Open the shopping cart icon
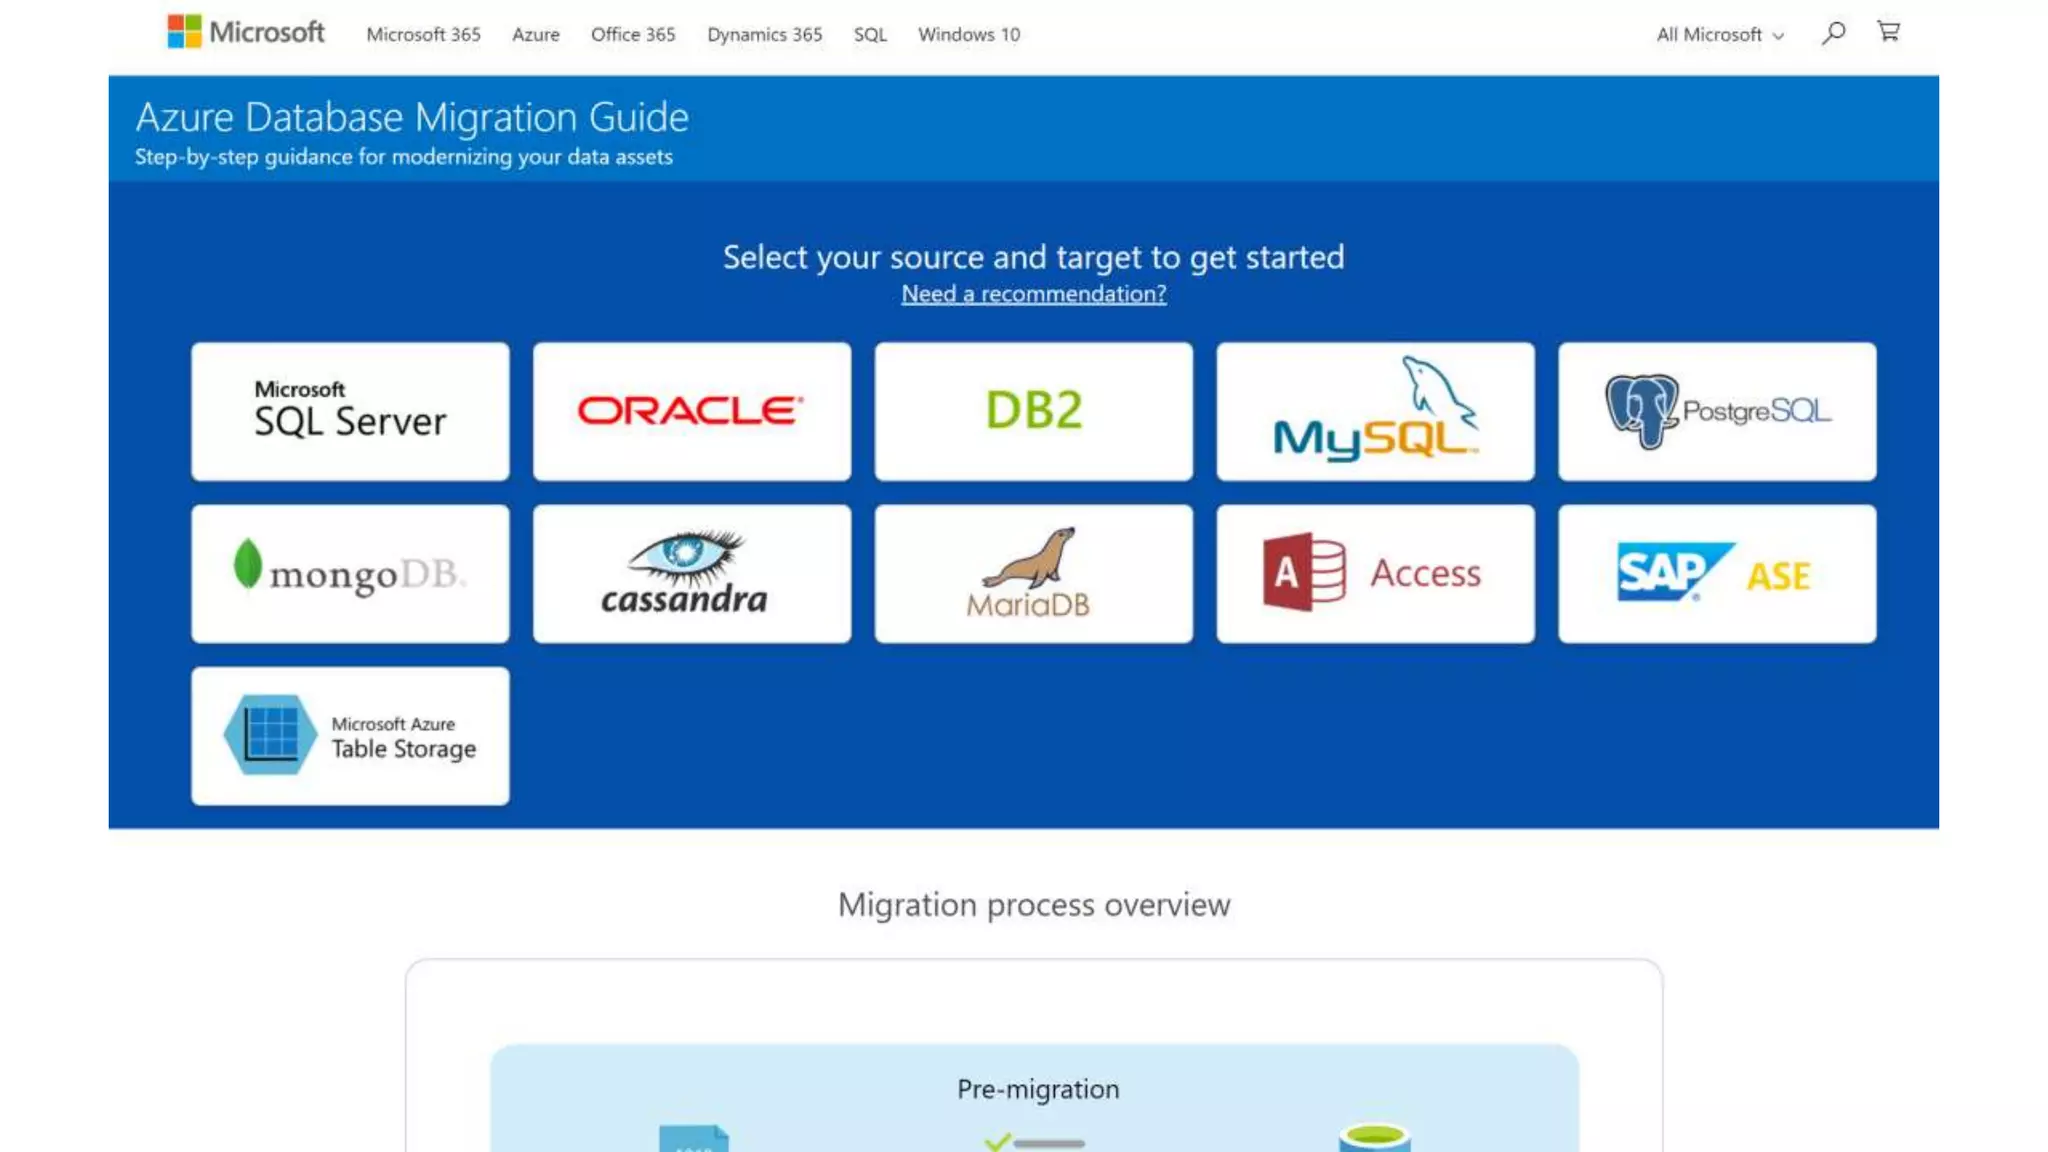Screen dimensions: 2048x1152 (x=1888, y=32)
